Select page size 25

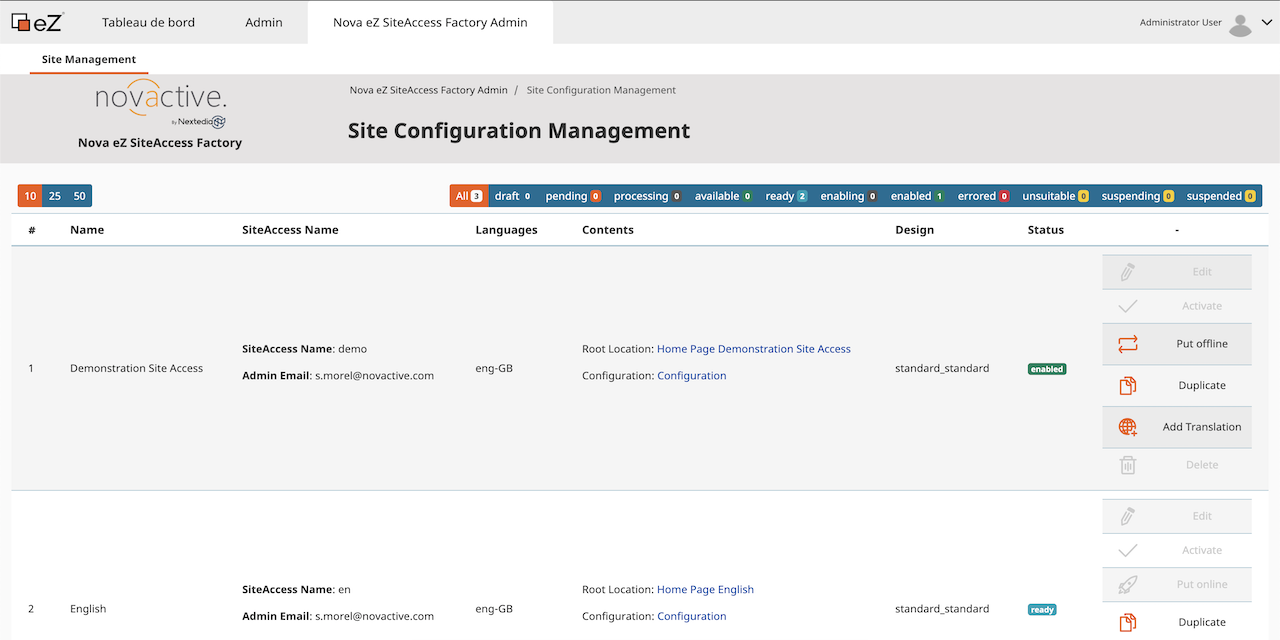tap(54, 196)
